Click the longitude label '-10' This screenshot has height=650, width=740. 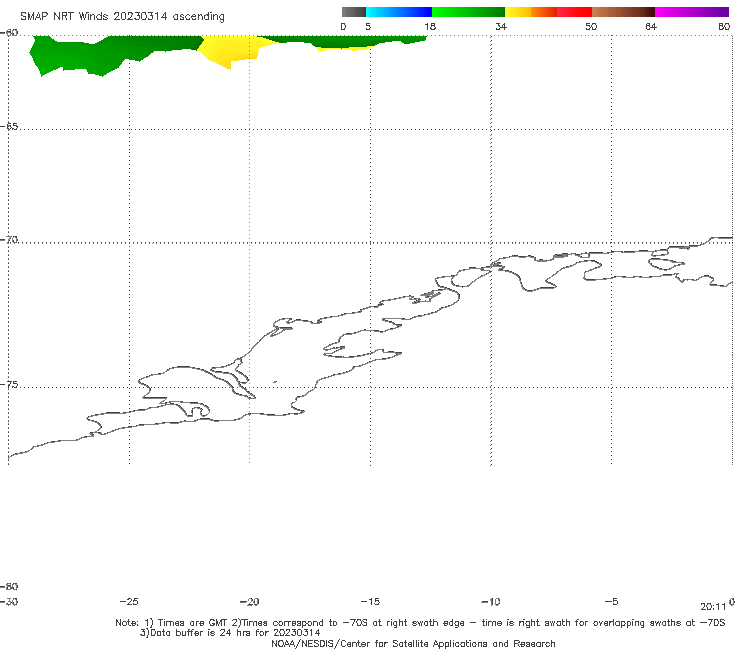coord(490,602)
